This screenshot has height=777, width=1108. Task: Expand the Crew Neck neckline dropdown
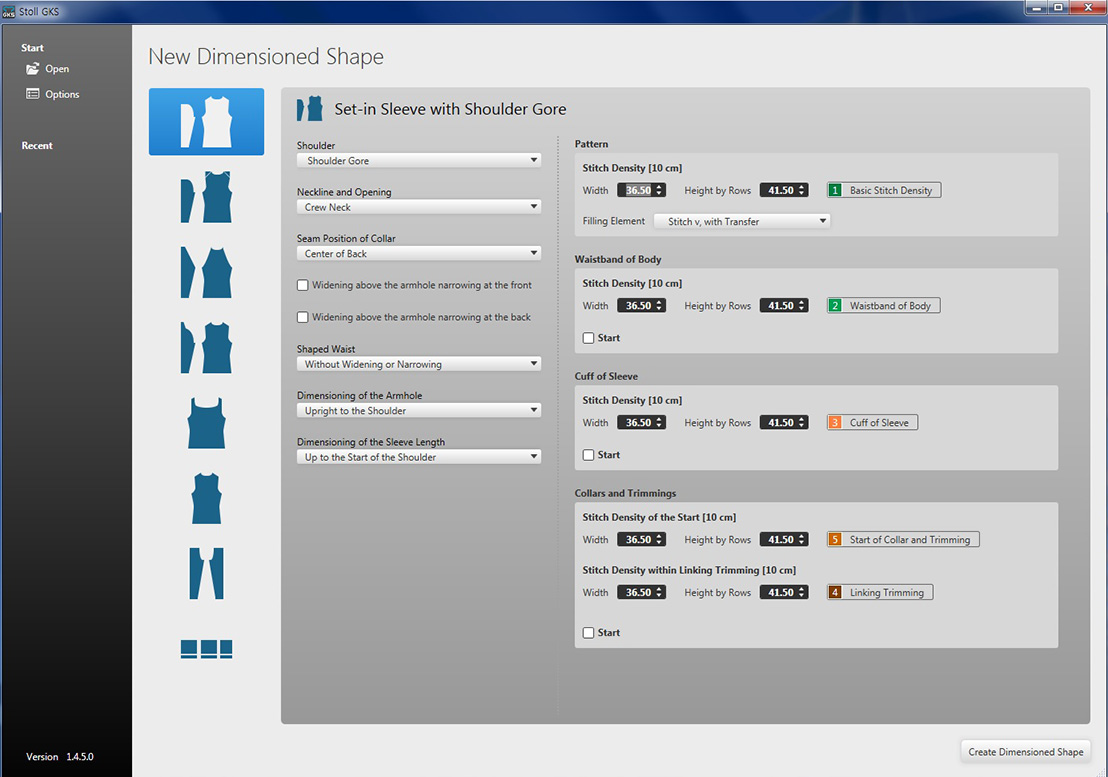pos(419,207)
